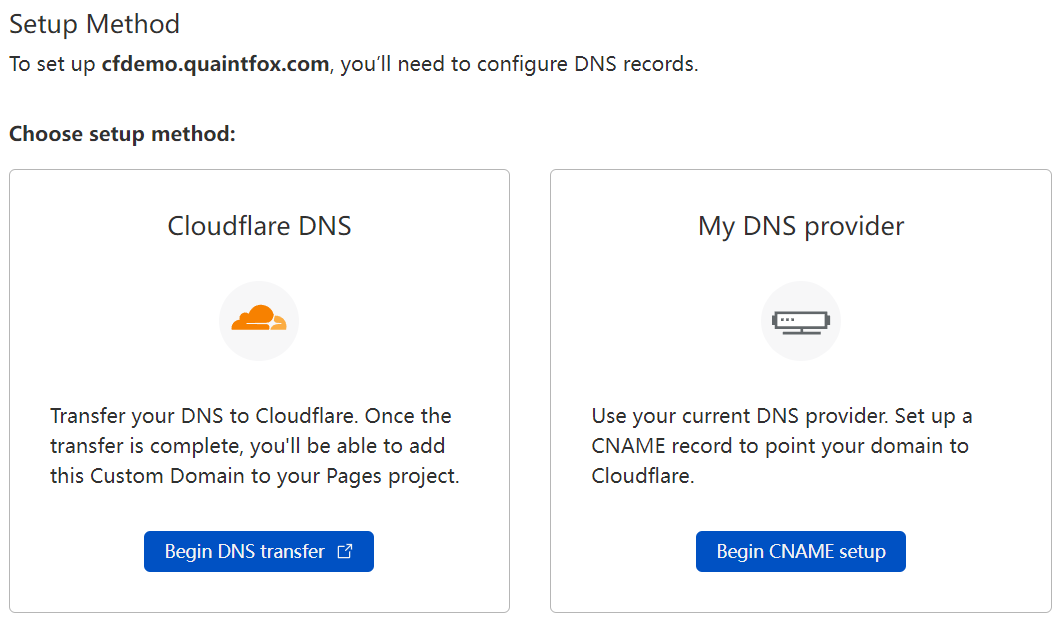1058x626 pixels.
Task: Click the "Choose setup method:" label
Action: point(122,133)
